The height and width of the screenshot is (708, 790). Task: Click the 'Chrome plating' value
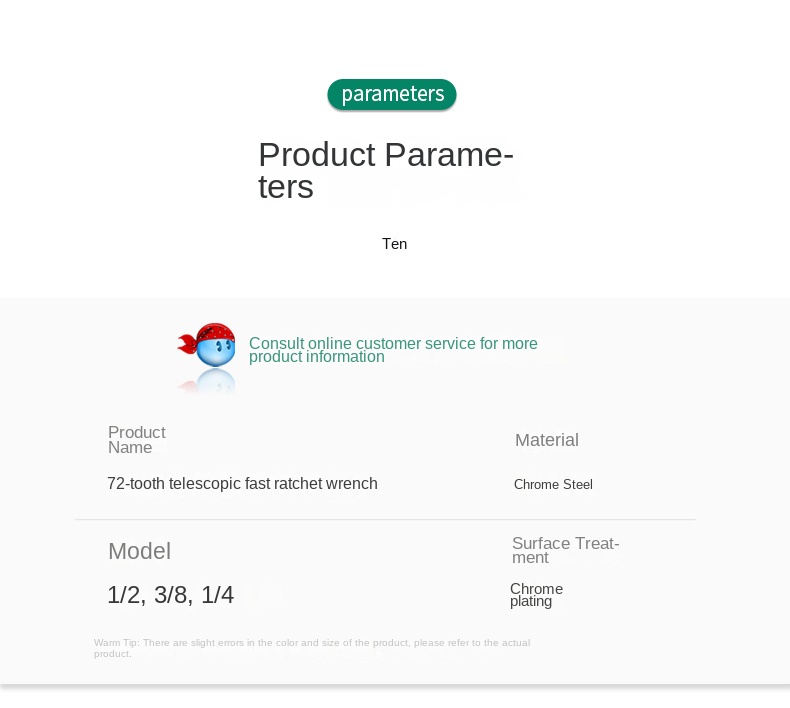pyautogui.click(x=536, y=595)
